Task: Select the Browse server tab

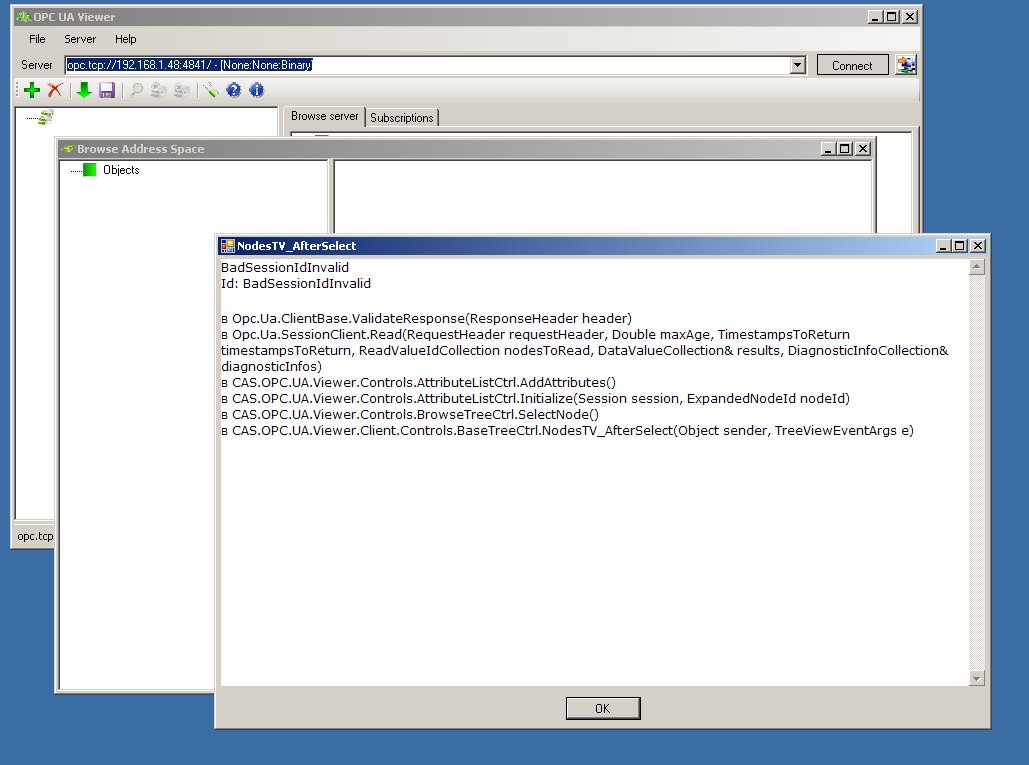Action: point(324,117)
